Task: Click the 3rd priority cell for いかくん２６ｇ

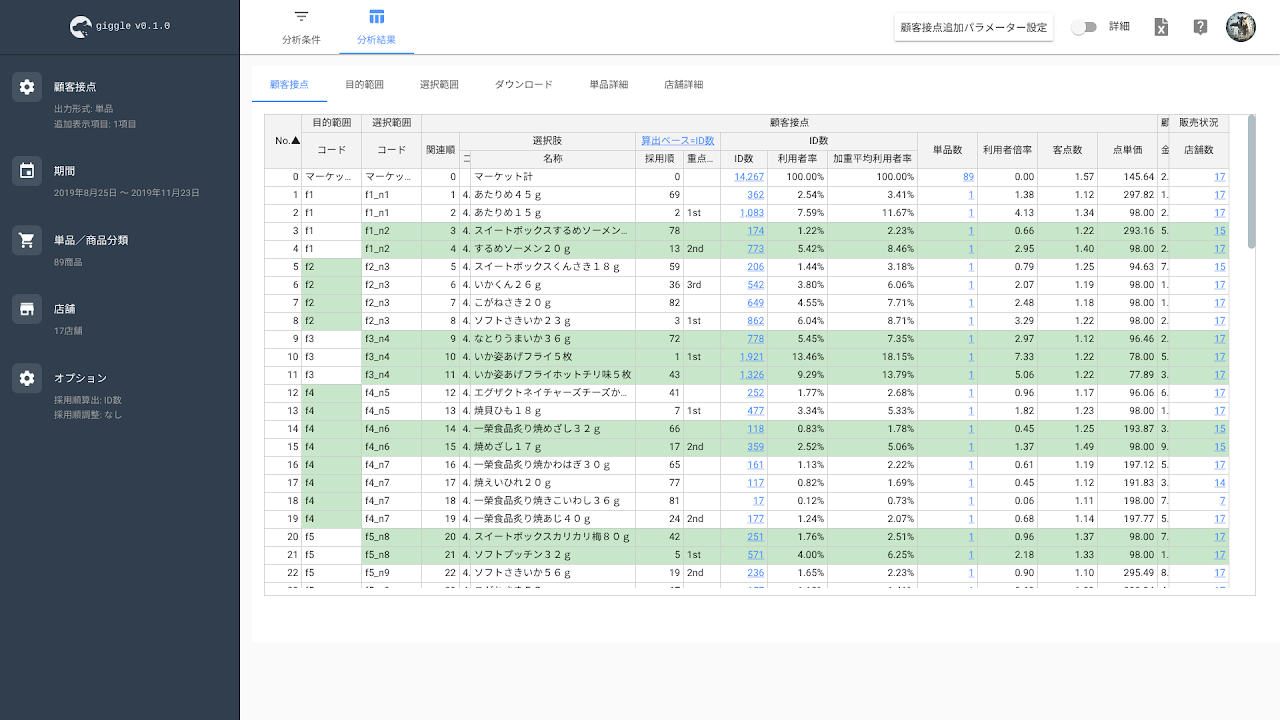Action: click(702, 285)
